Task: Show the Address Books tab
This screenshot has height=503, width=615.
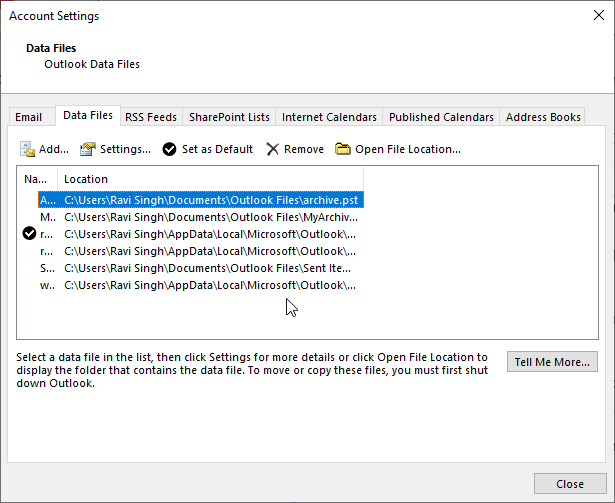Action: coord(543,117)
